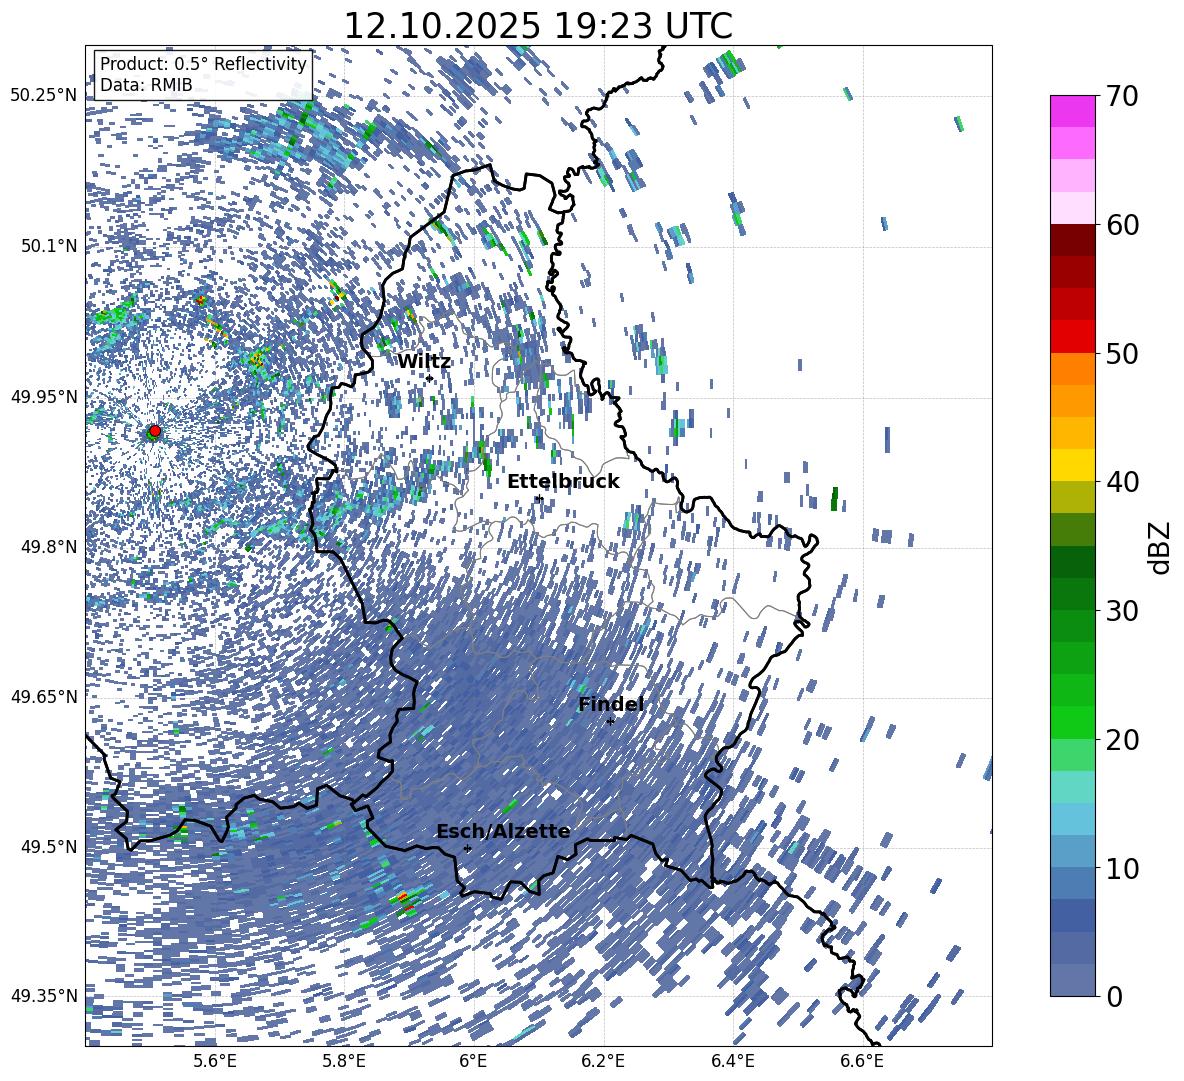Click the 6.2°E longitude label
The width and height of the screenshot is (1184, 1081).
point(603,1061)
